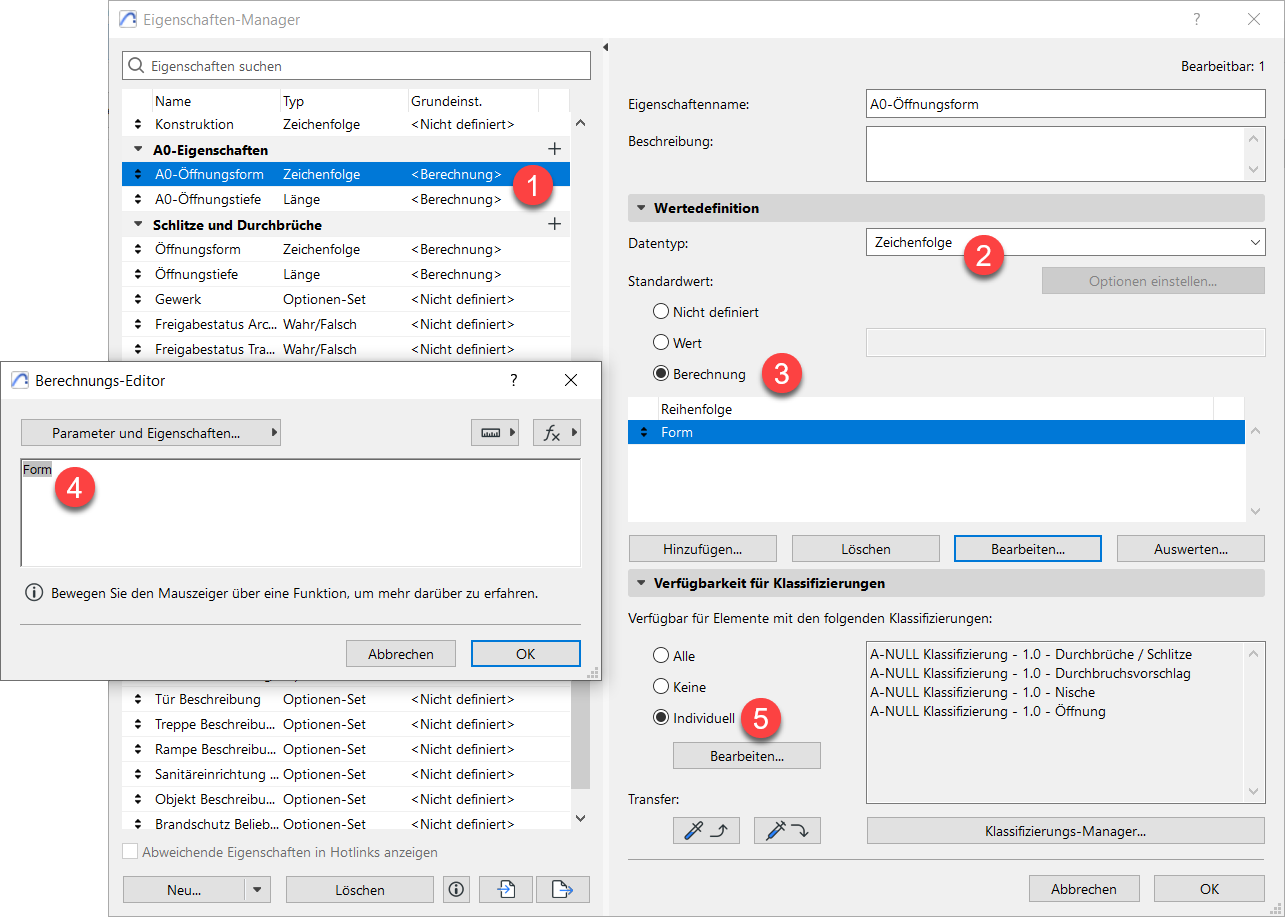This screenshot has width=1285, height=917.
Task: Collapse Verfügbarkeit für Klassifizierungen section
Action: click(641, 583)
